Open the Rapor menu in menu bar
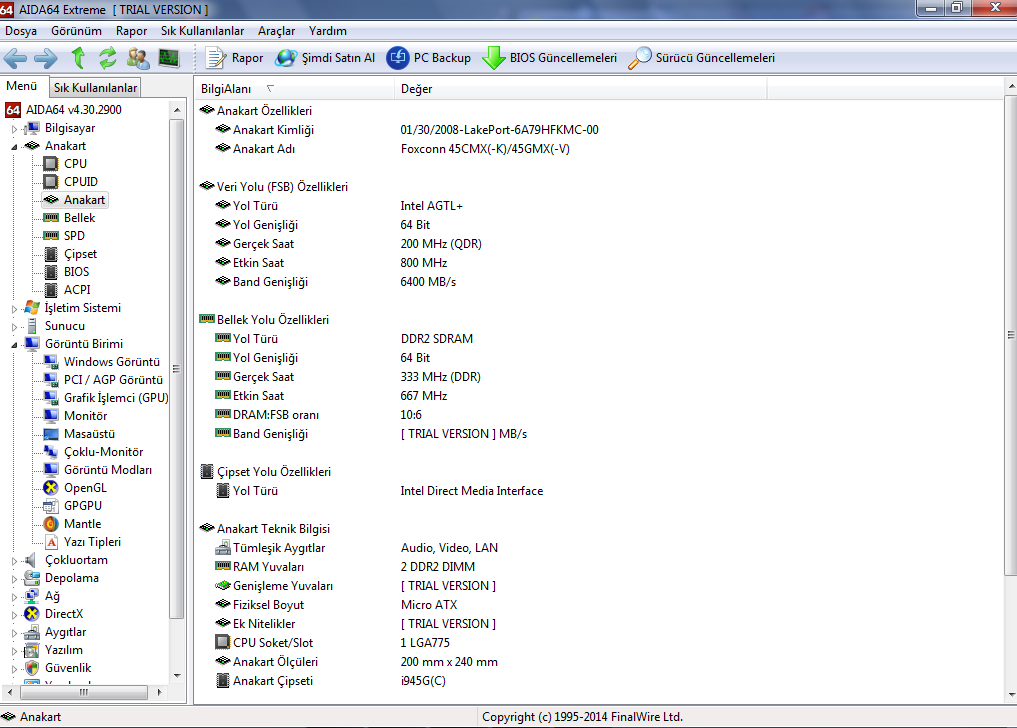Image resolution: width=1017 pixels, height=728 pixels. [x=132, y=30]
